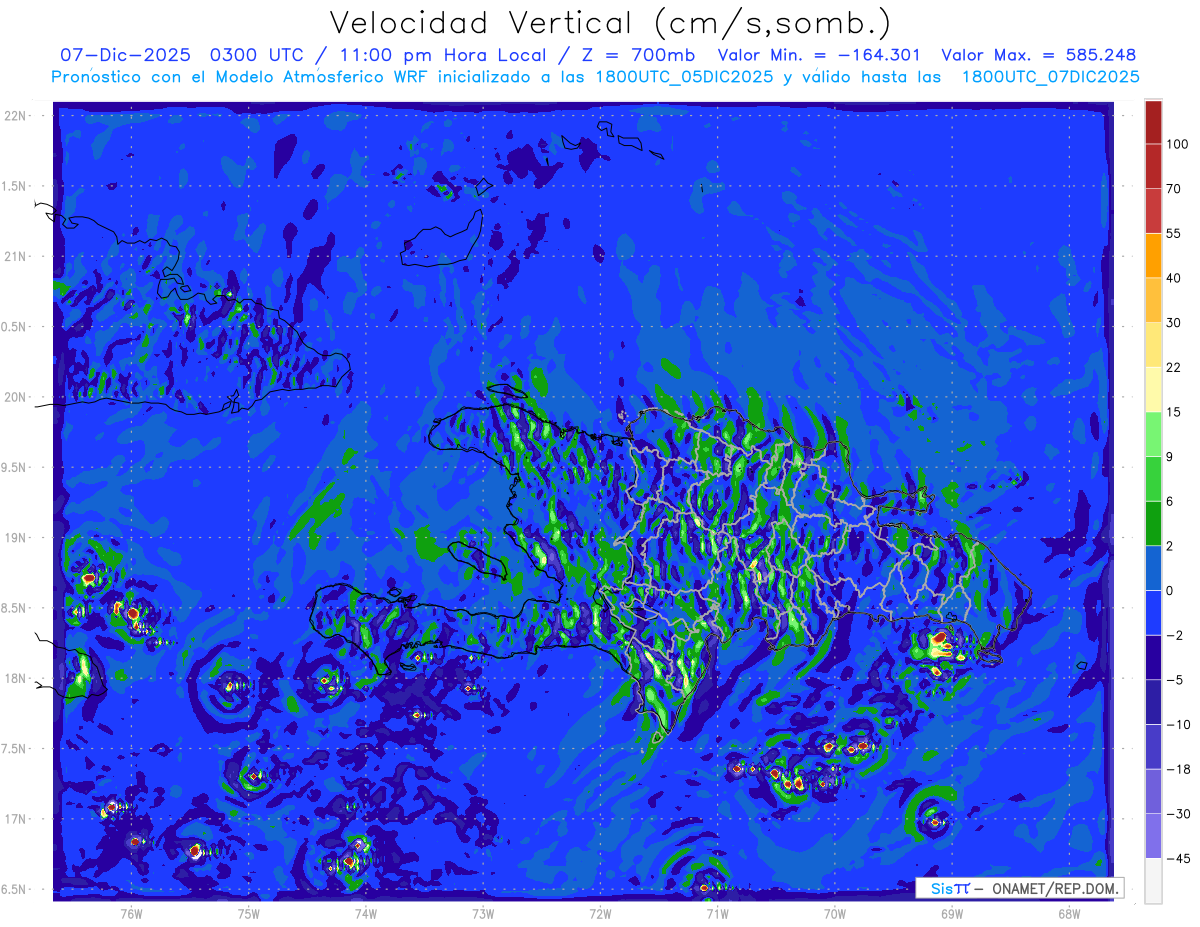Click the color bar segment between 100 and 70

tap(1153, 166)
